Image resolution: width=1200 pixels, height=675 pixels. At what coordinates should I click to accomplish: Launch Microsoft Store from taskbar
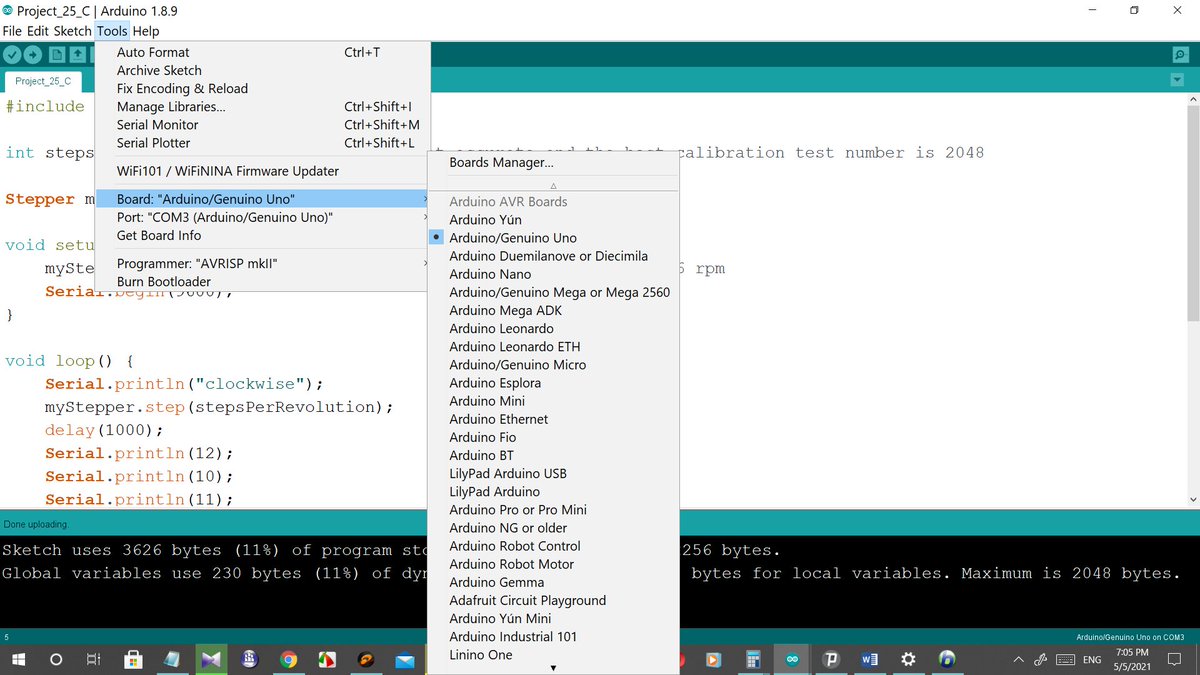[133, 660]
